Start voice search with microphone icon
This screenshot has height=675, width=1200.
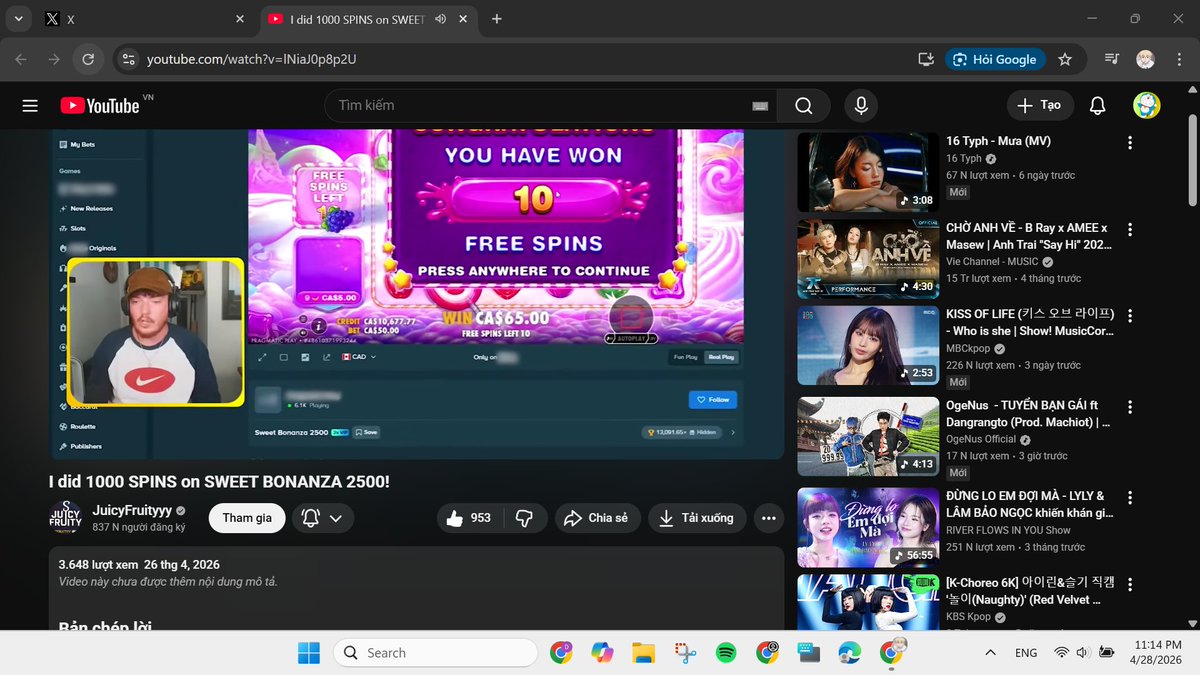click(860, 105)
